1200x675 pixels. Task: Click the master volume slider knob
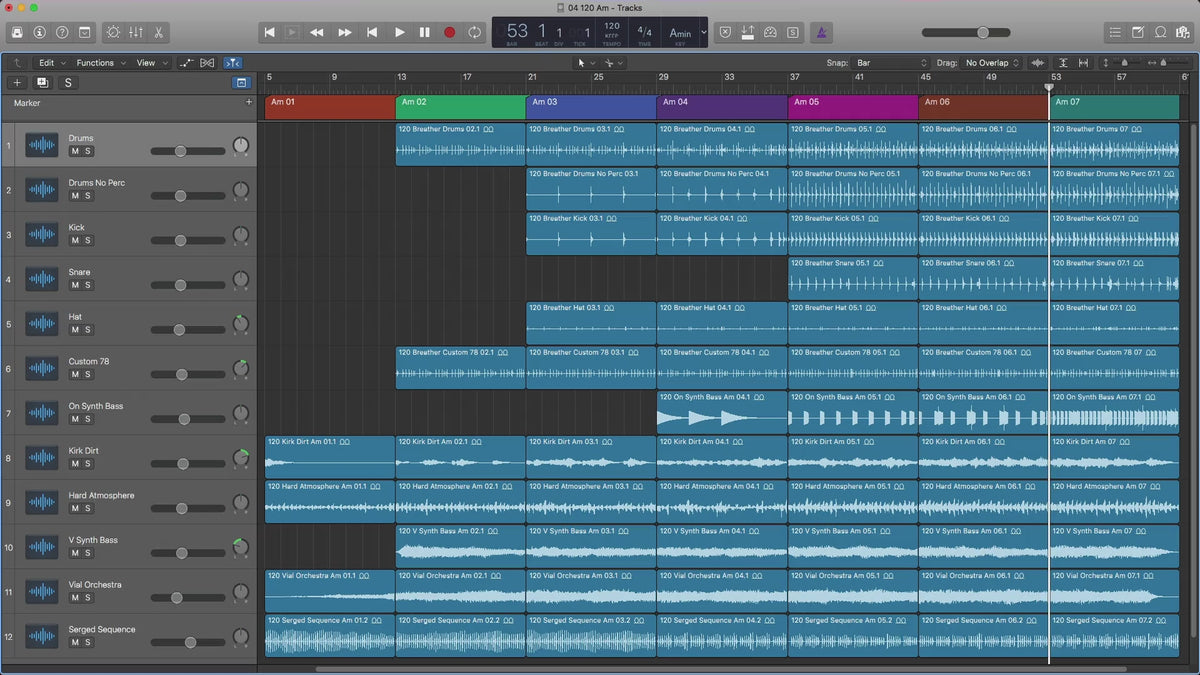pos(983,32)
